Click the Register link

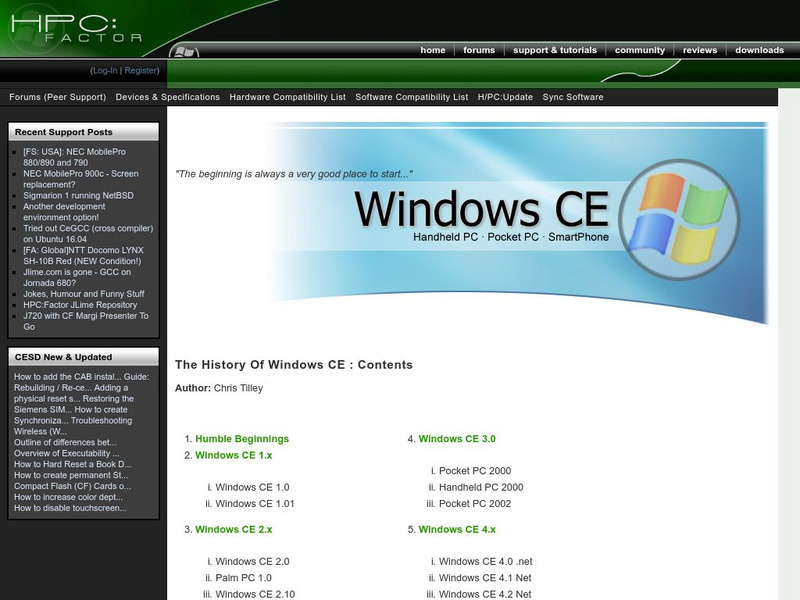(140, 70)
